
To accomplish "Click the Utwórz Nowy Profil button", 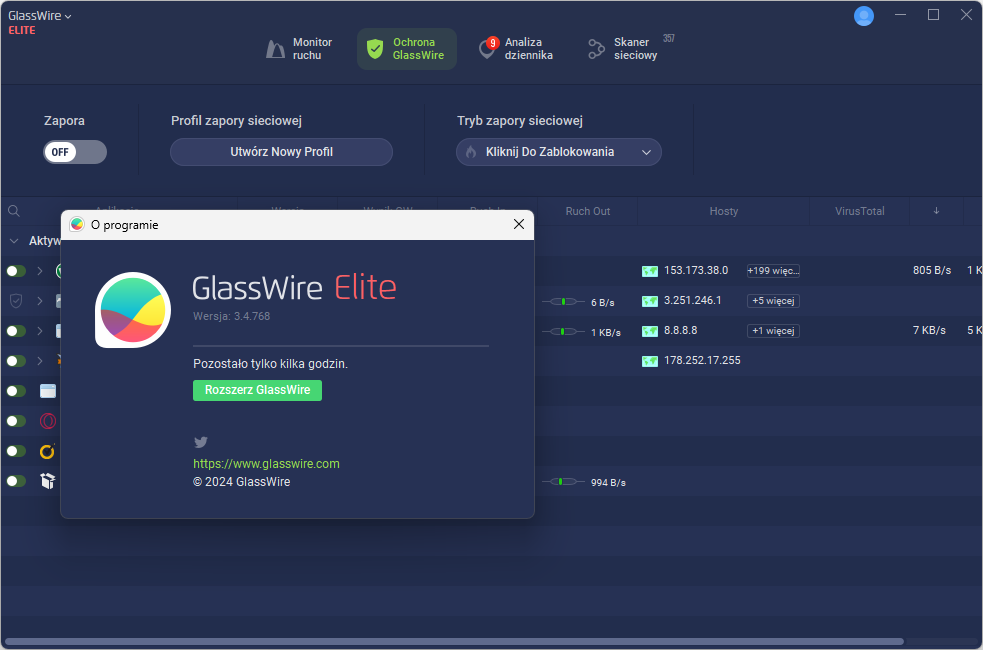I will coord(281,152).
